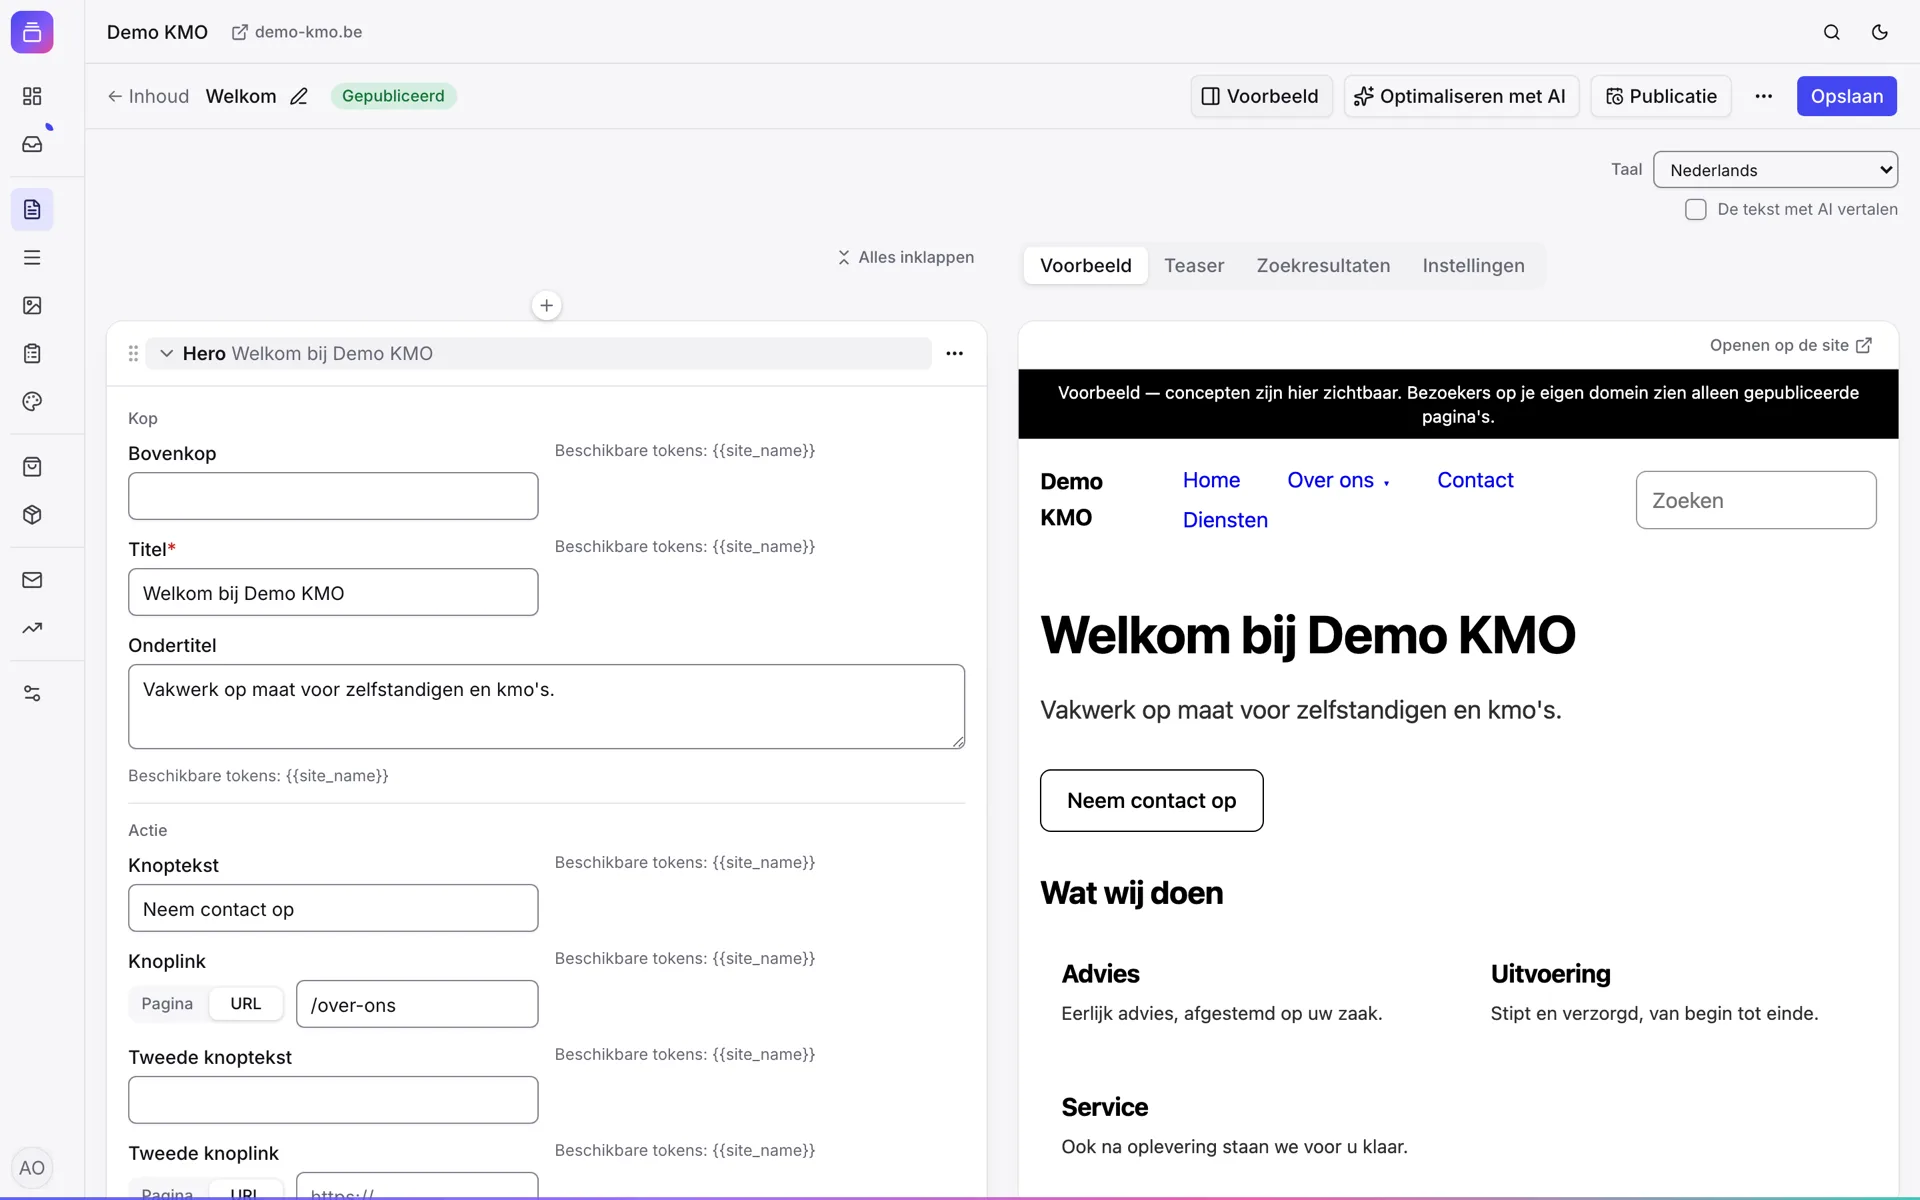
Task: Open the media image icon in sidebar
Action: click(x=32, y=305)
